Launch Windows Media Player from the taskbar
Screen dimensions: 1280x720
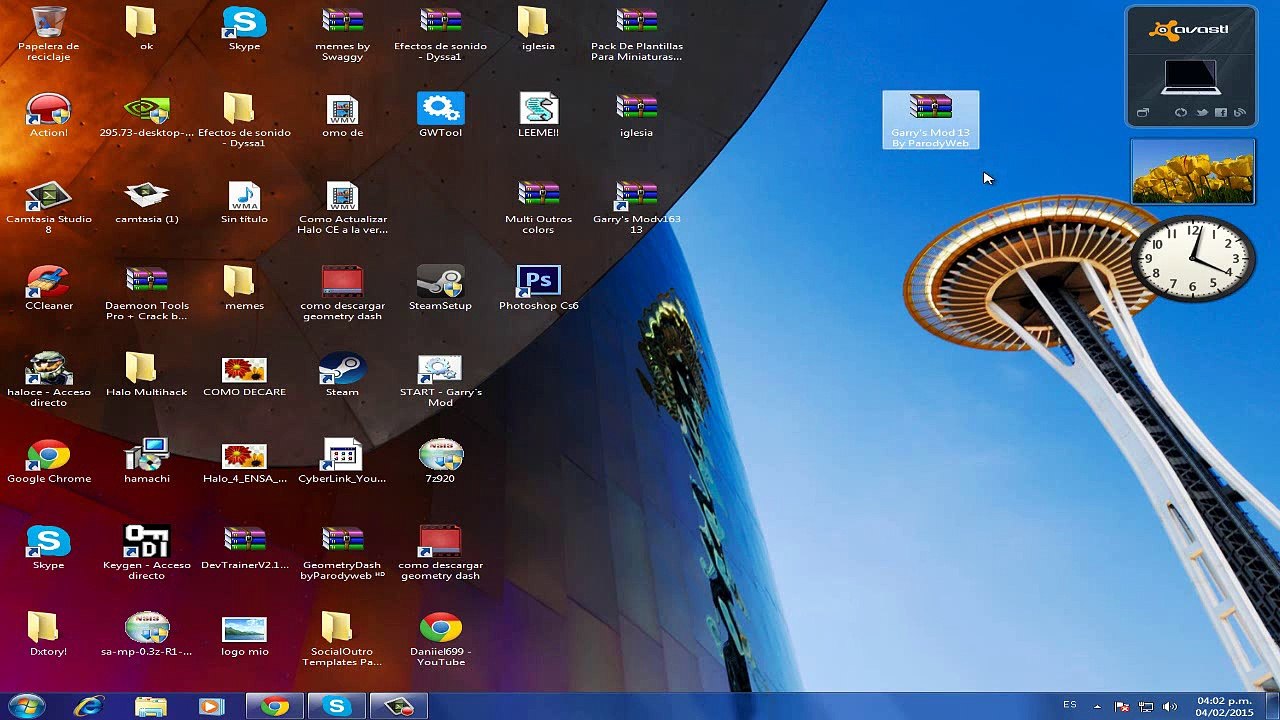click(212, 706)
